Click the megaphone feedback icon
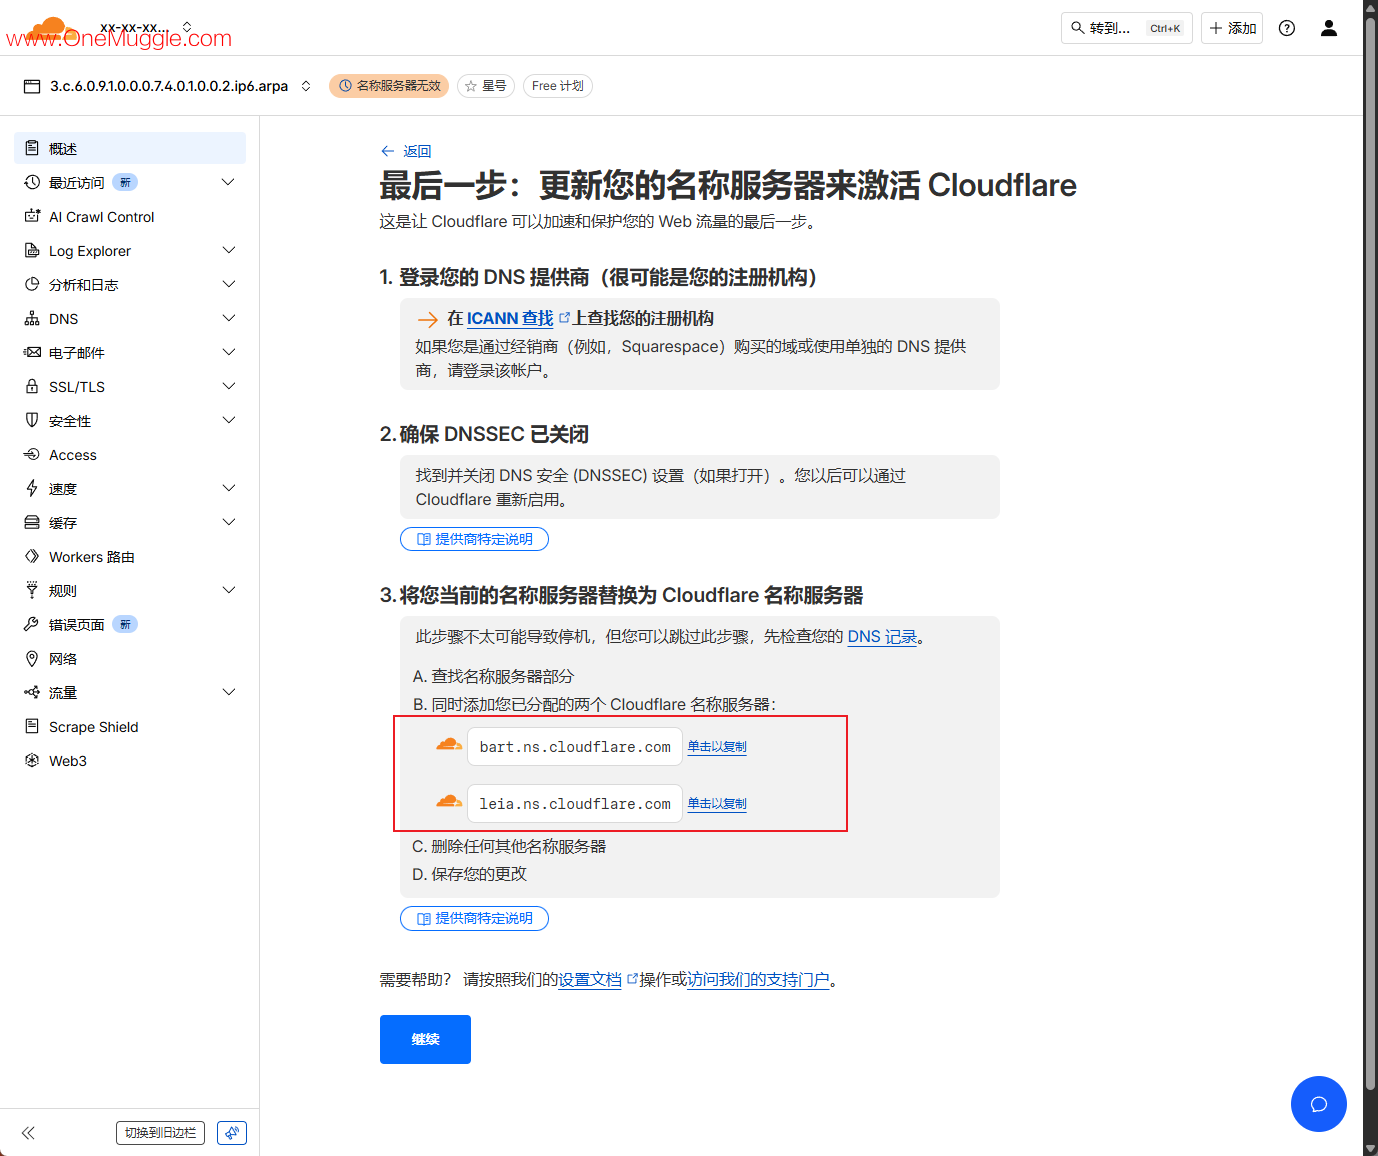This screenshot has width=1378, height=1156. [232, 1133]
